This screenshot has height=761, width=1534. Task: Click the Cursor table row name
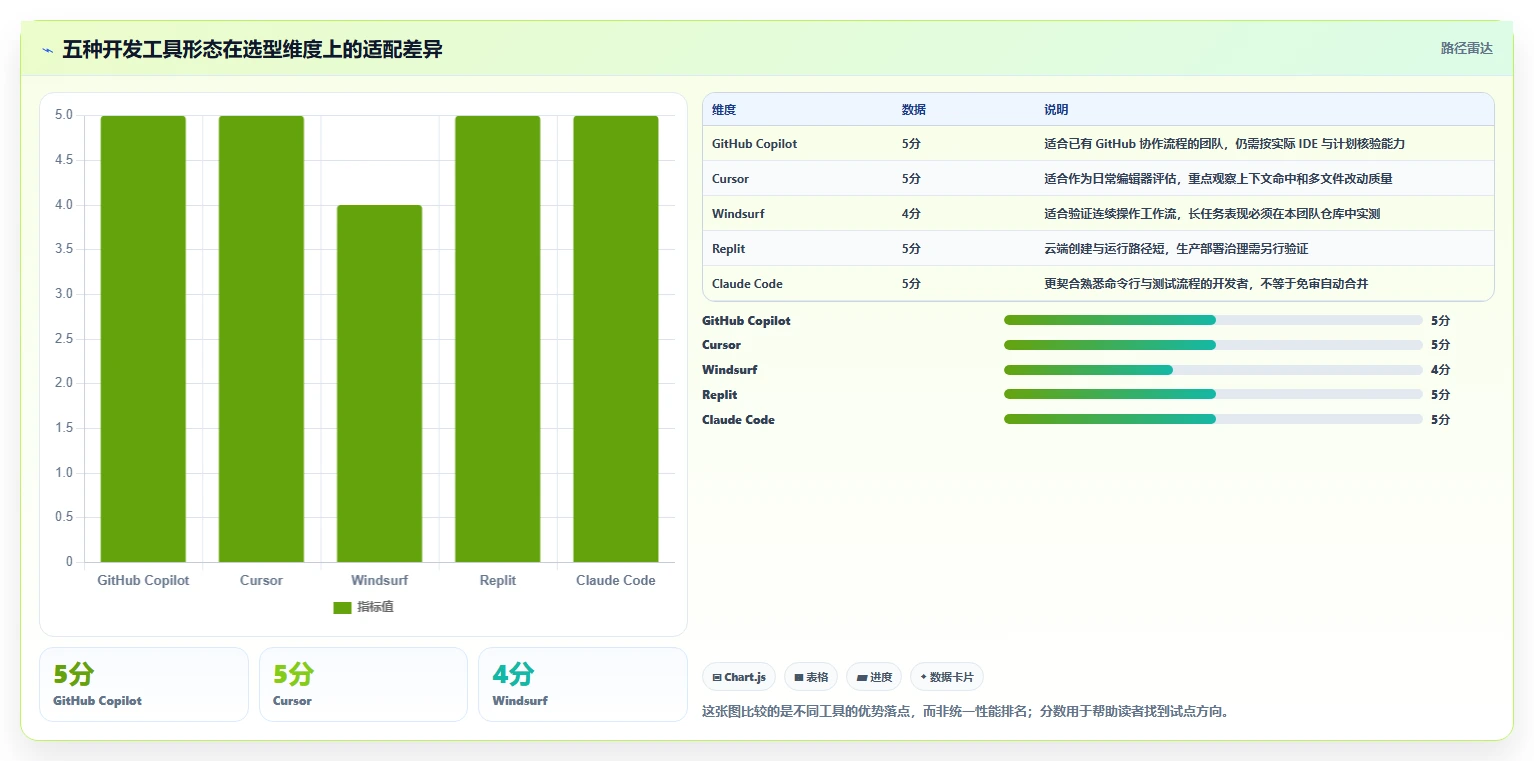[x=731, y=179]
